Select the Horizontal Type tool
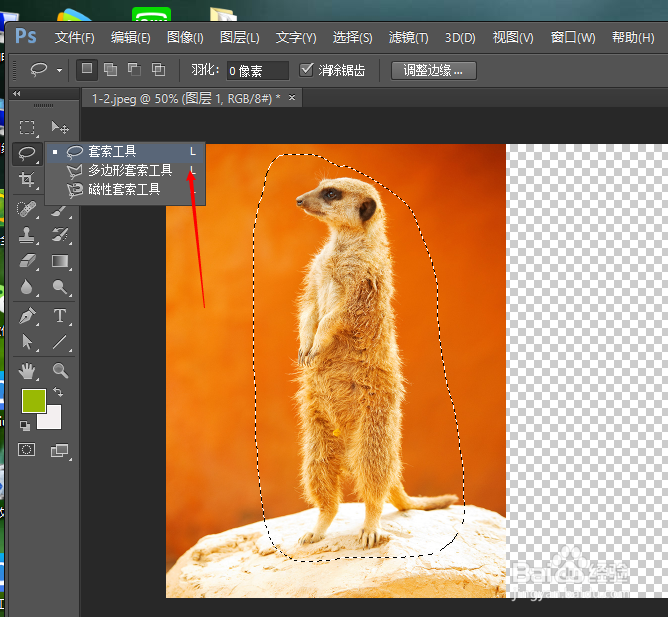The height and width of the screenshot is (617, 668). pos(60,316)
